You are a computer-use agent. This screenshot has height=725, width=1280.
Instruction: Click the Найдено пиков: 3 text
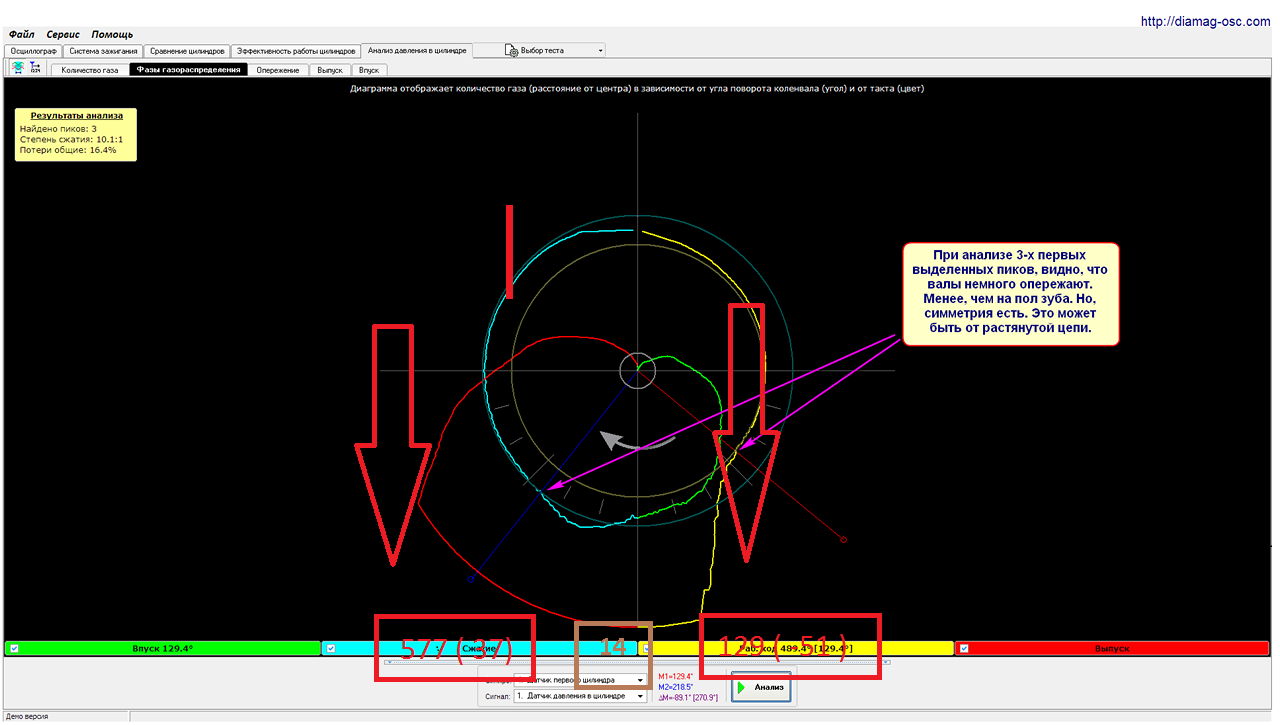[58, 128]
